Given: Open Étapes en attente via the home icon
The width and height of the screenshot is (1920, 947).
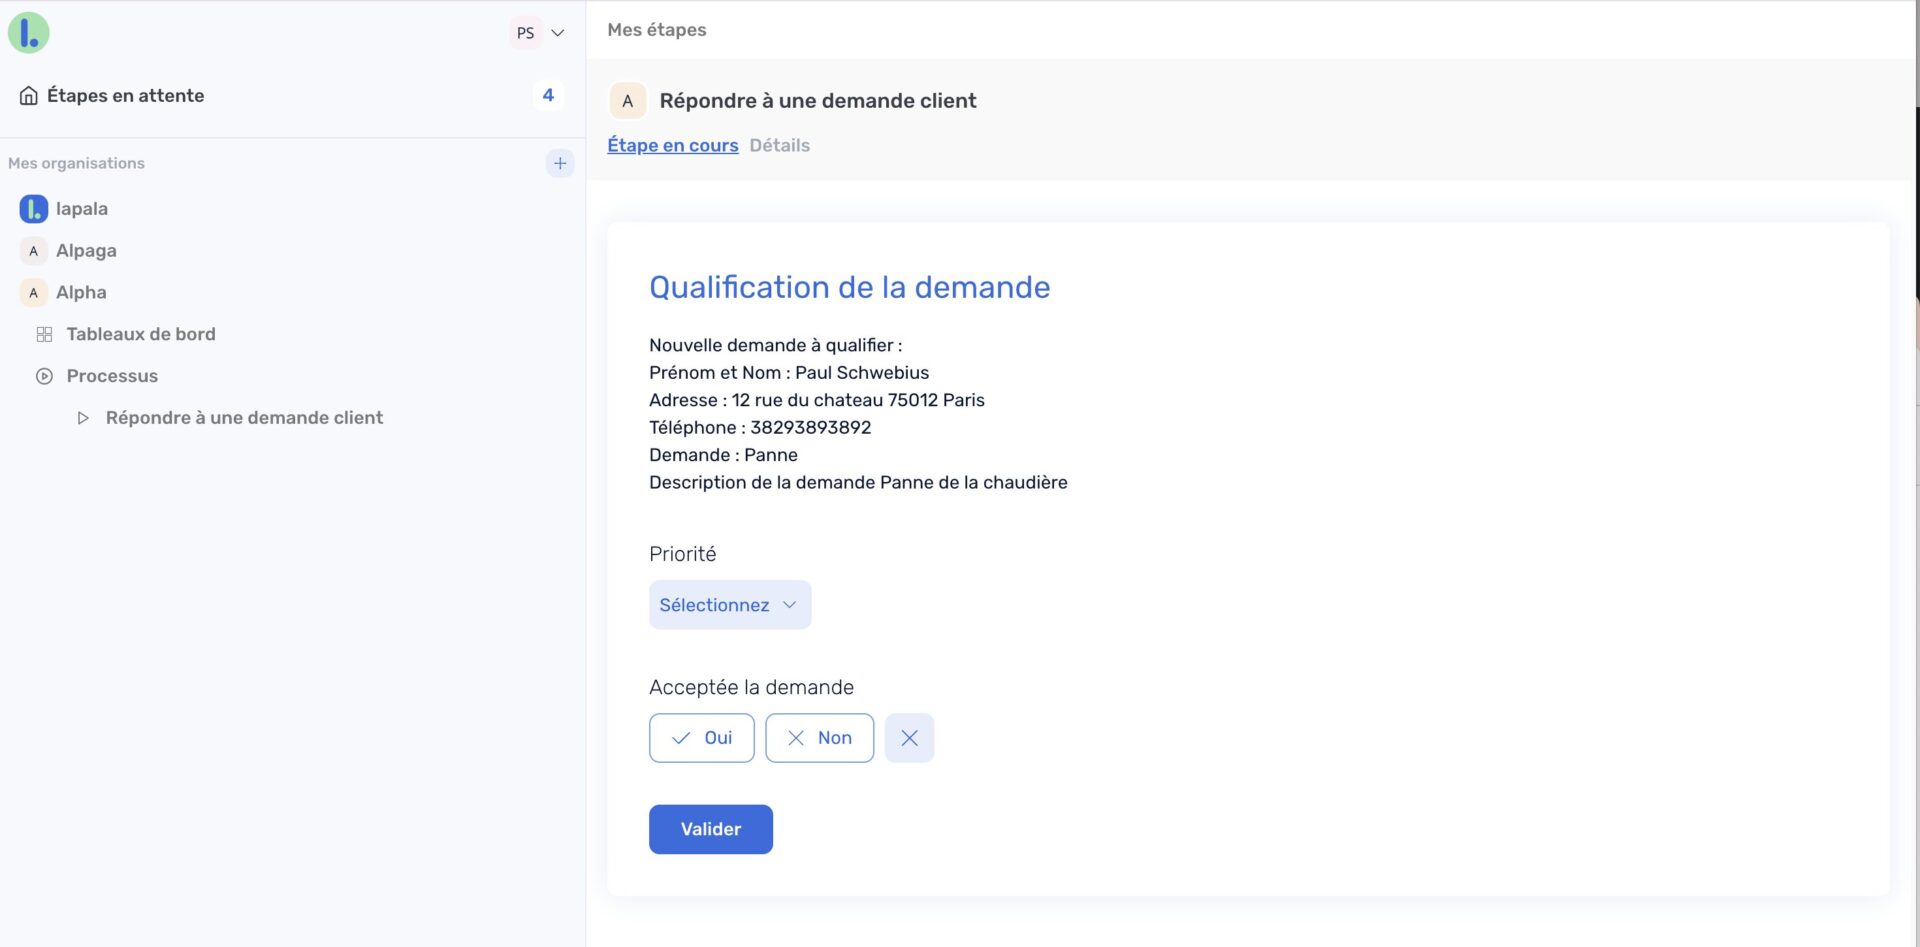Looking at the screenshot, I should pyautogui.click(x=26, y=94).
